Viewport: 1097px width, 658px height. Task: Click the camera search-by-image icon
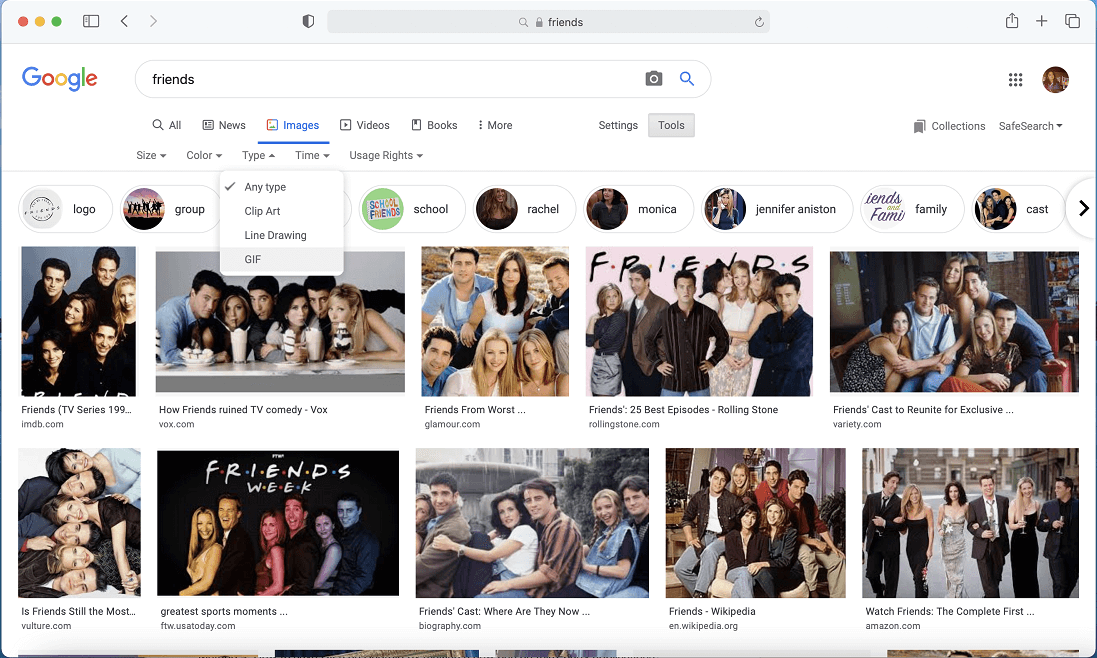click(654, 79)
